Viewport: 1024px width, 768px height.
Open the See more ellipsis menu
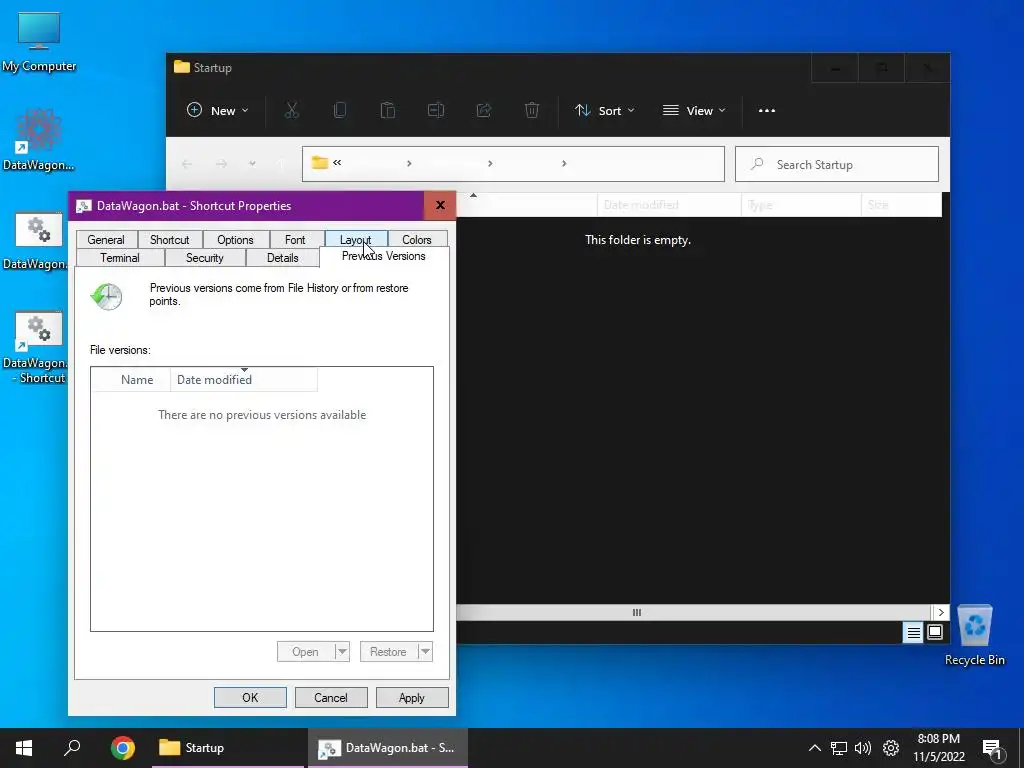[767, 110]
